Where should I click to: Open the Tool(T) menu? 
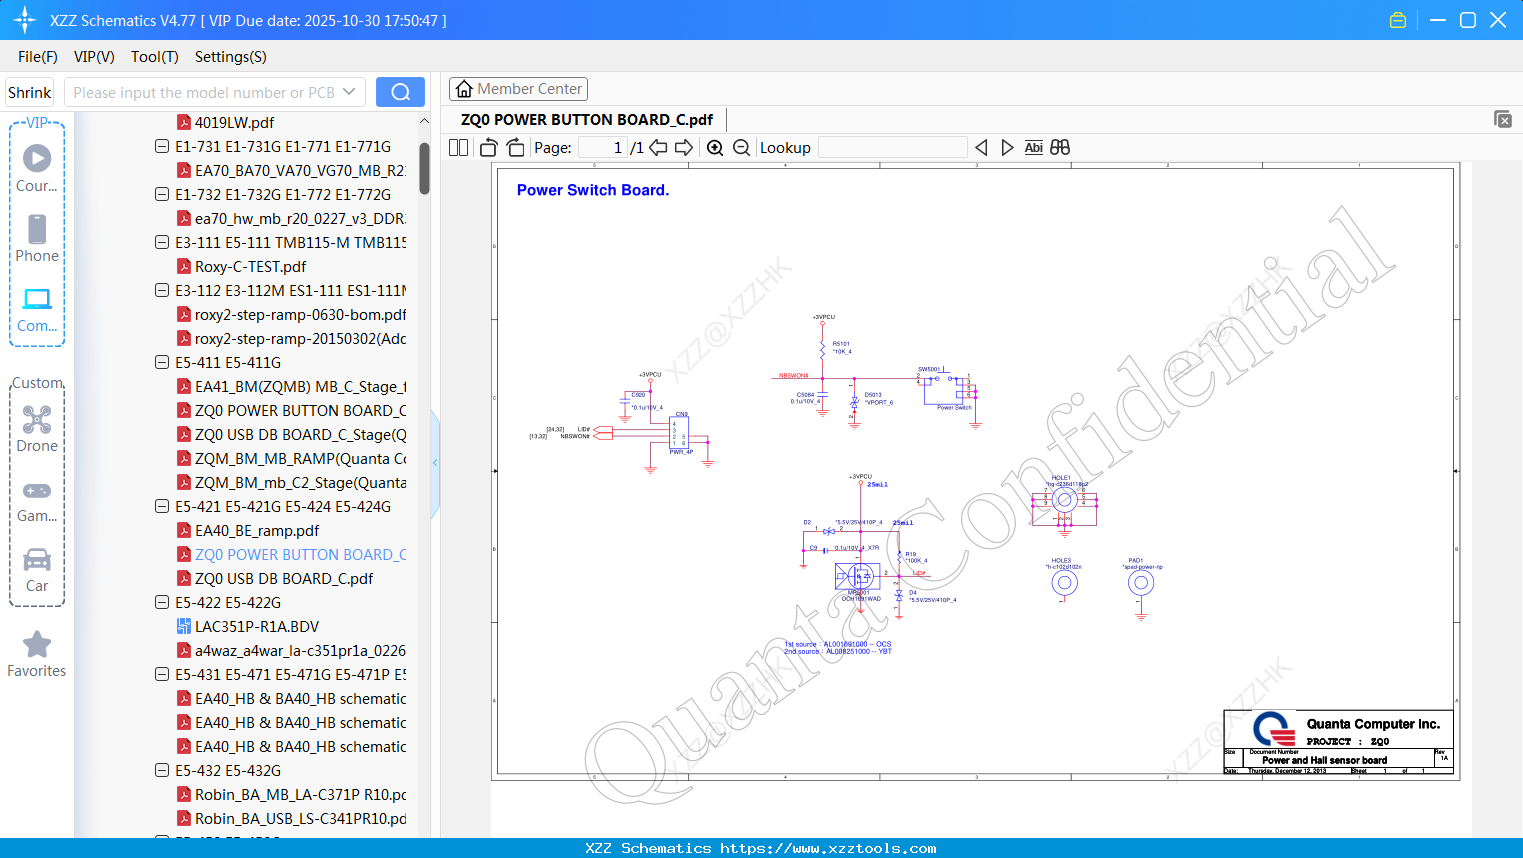click(155, 57)
